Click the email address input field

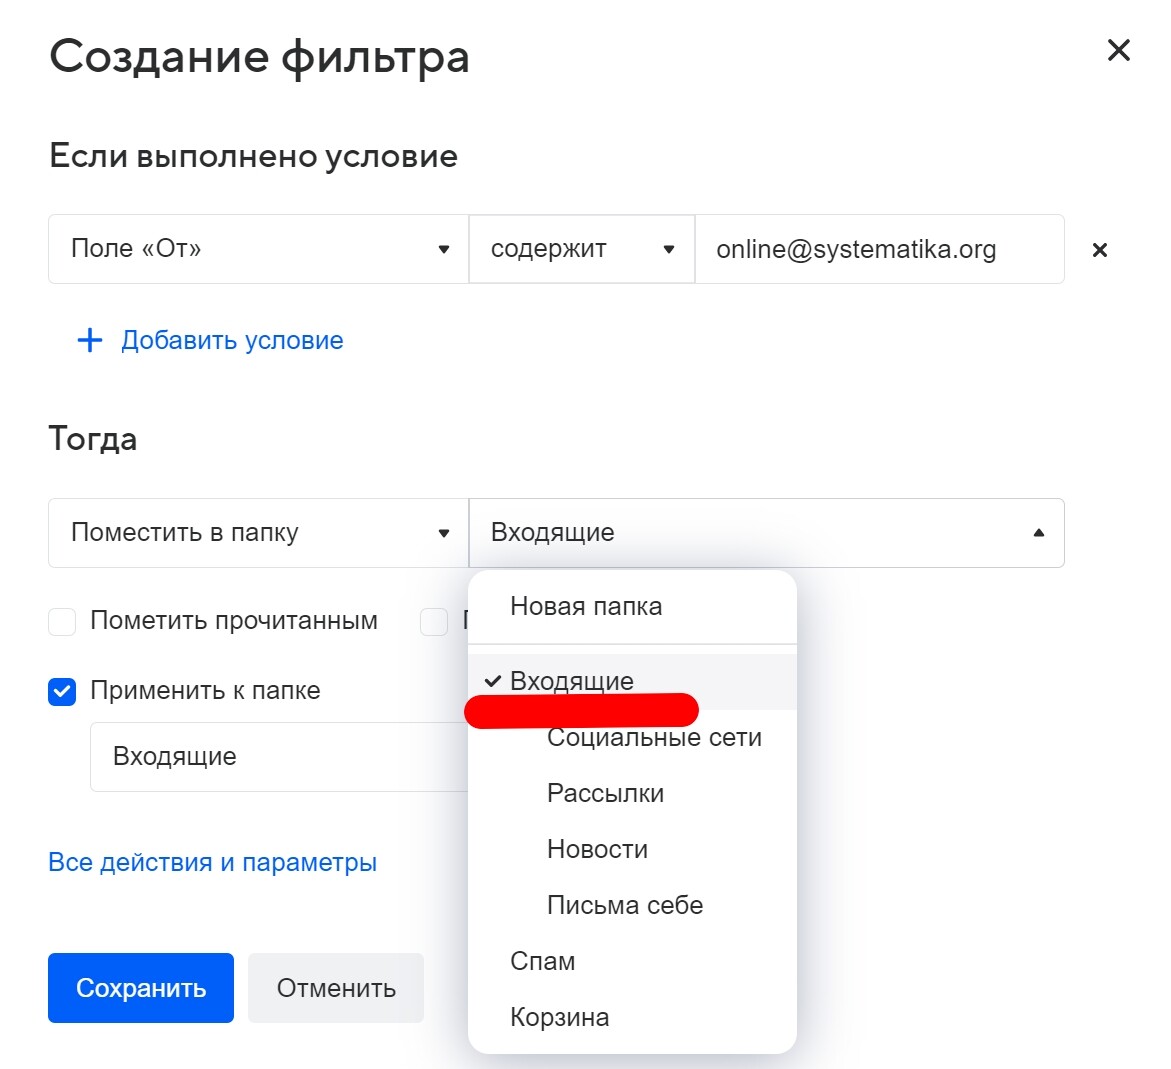coord(878,249)
